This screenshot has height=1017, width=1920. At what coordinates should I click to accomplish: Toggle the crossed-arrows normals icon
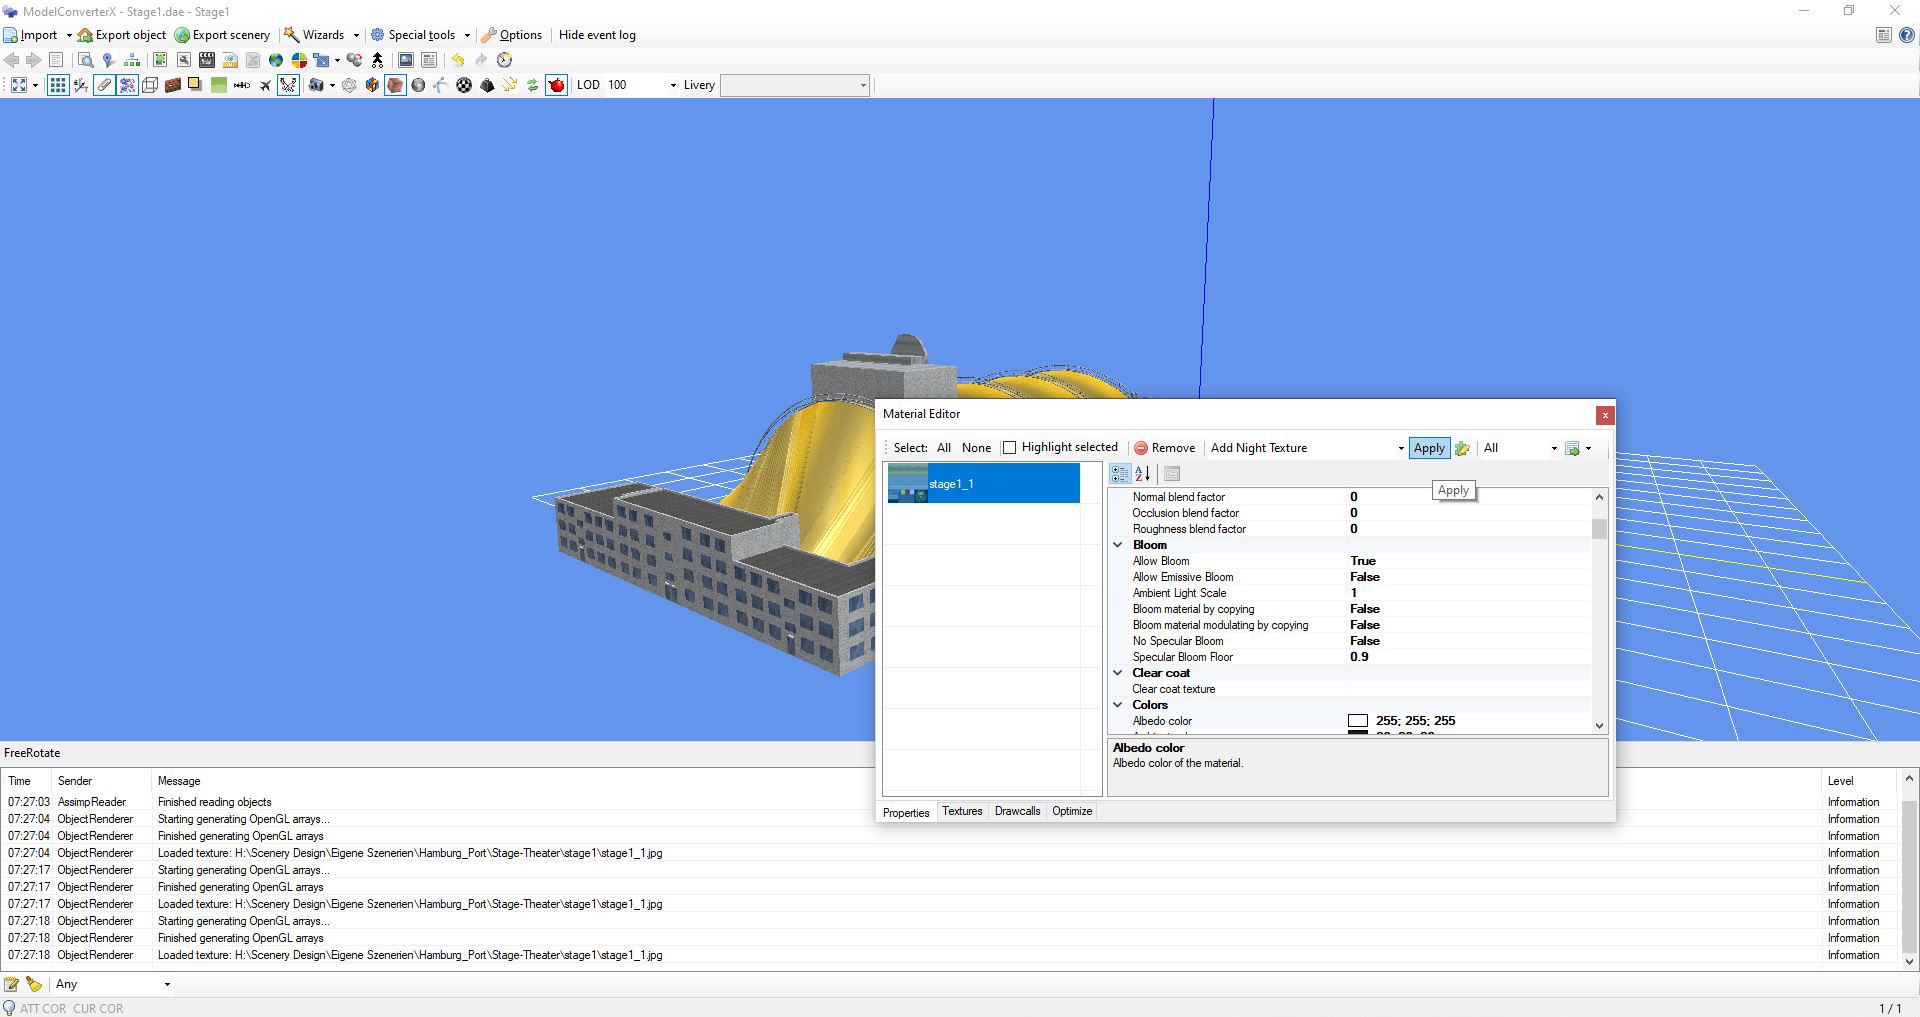(288, 85)
